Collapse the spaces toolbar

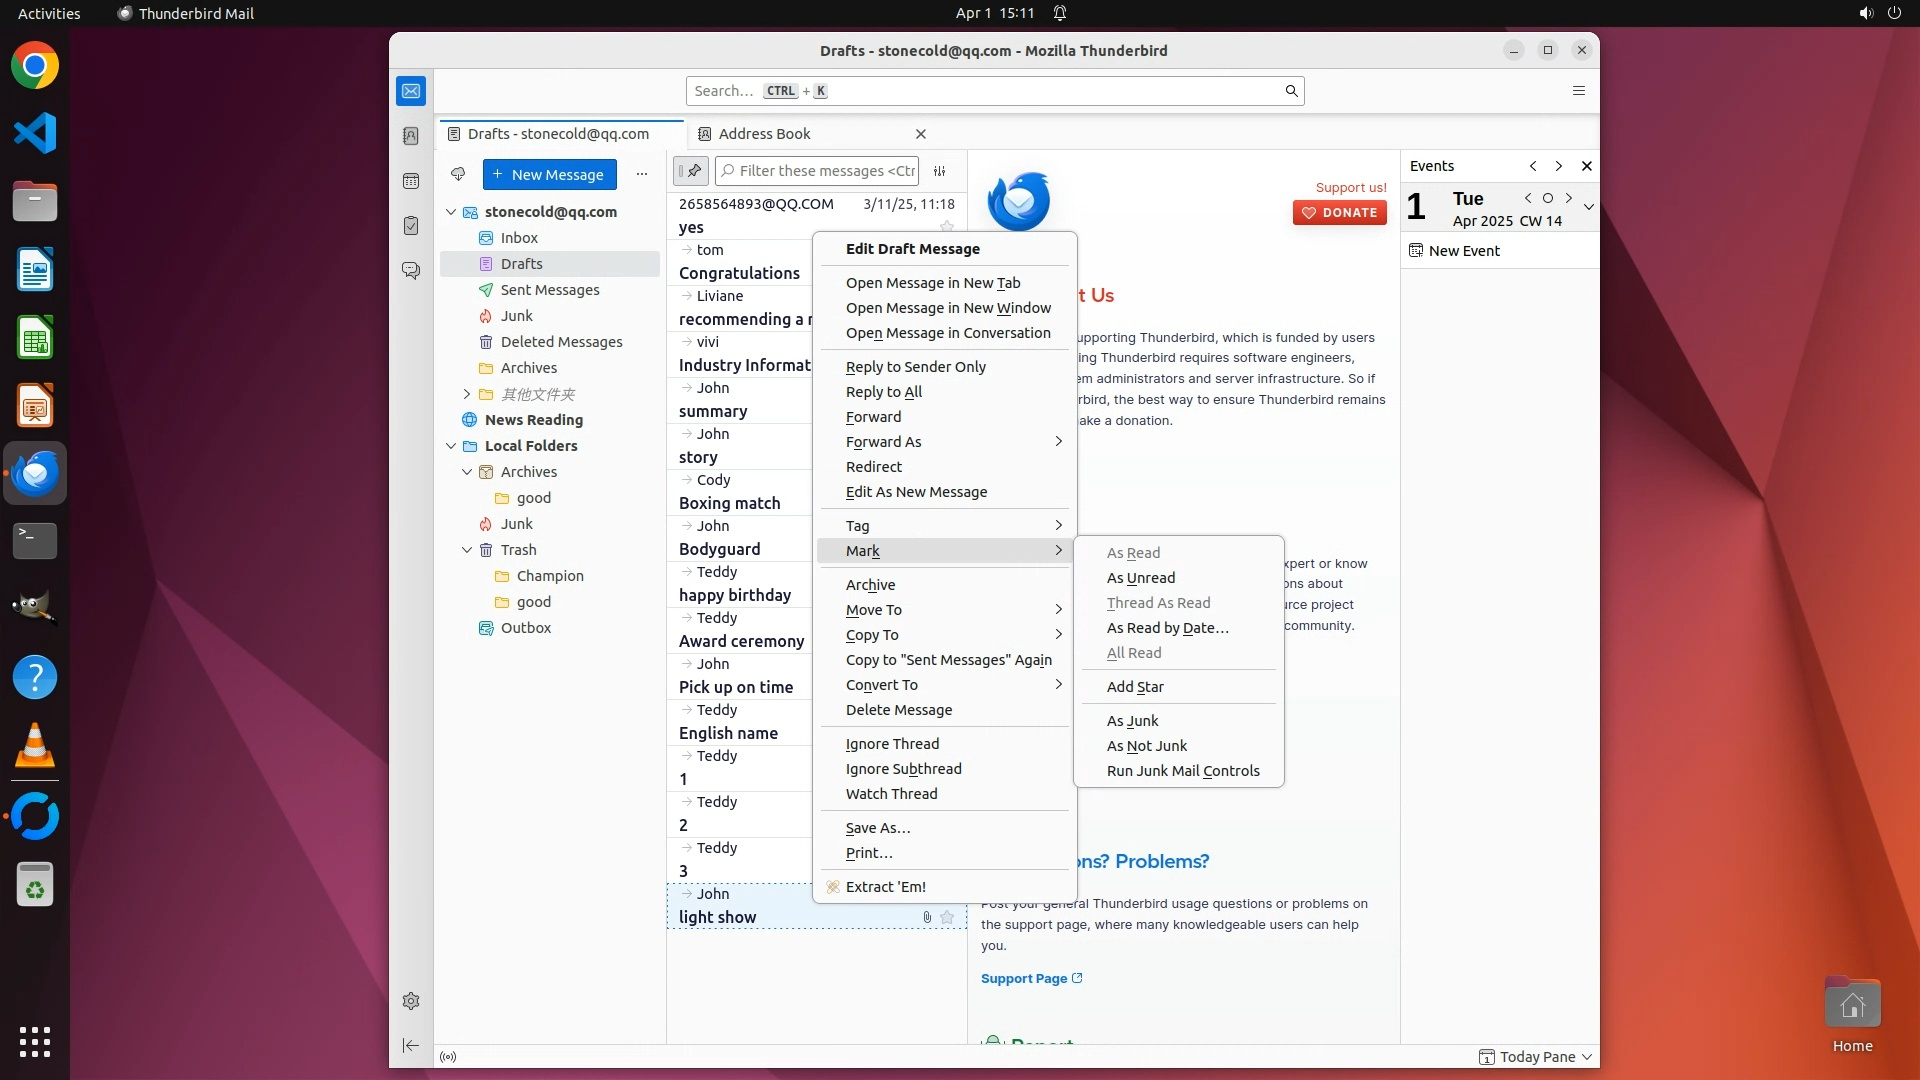pos(411,1045)
